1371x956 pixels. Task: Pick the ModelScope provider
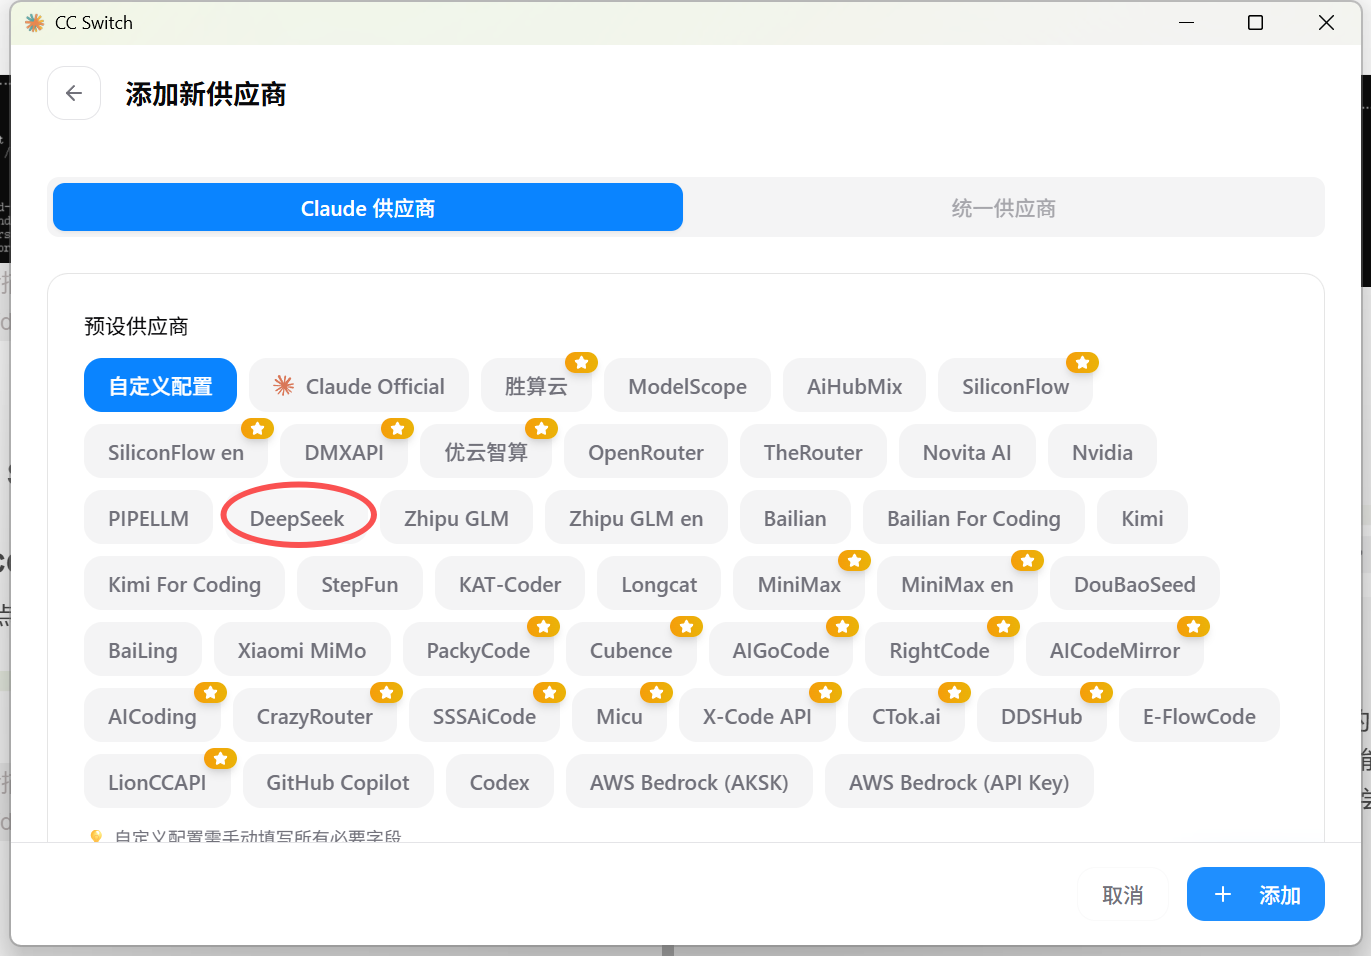click(687, 385)
